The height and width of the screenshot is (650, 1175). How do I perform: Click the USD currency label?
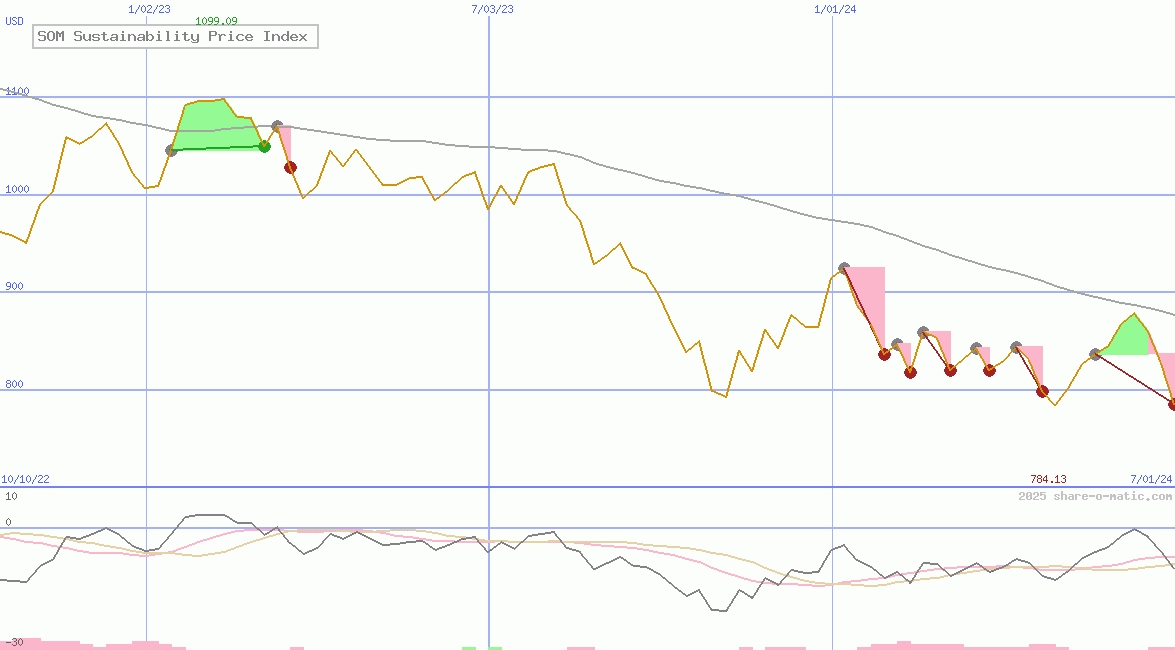[15, 21]
